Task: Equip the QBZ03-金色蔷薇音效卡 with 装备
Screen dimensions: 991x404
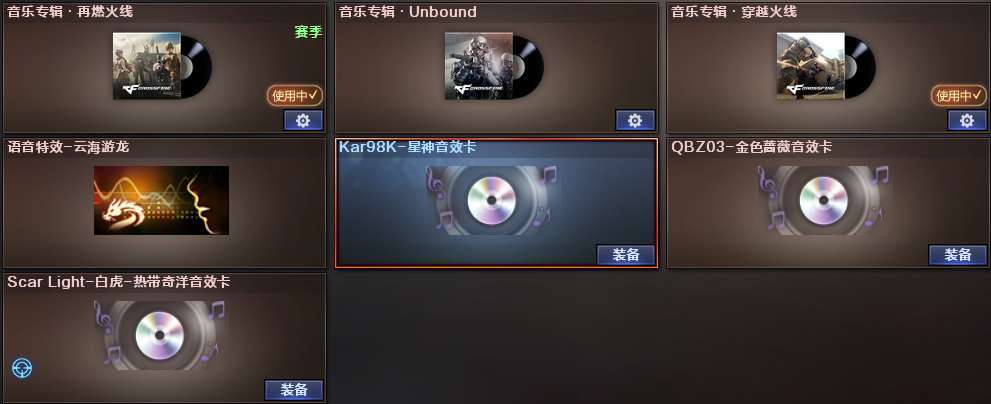Action: click(958, 255)
